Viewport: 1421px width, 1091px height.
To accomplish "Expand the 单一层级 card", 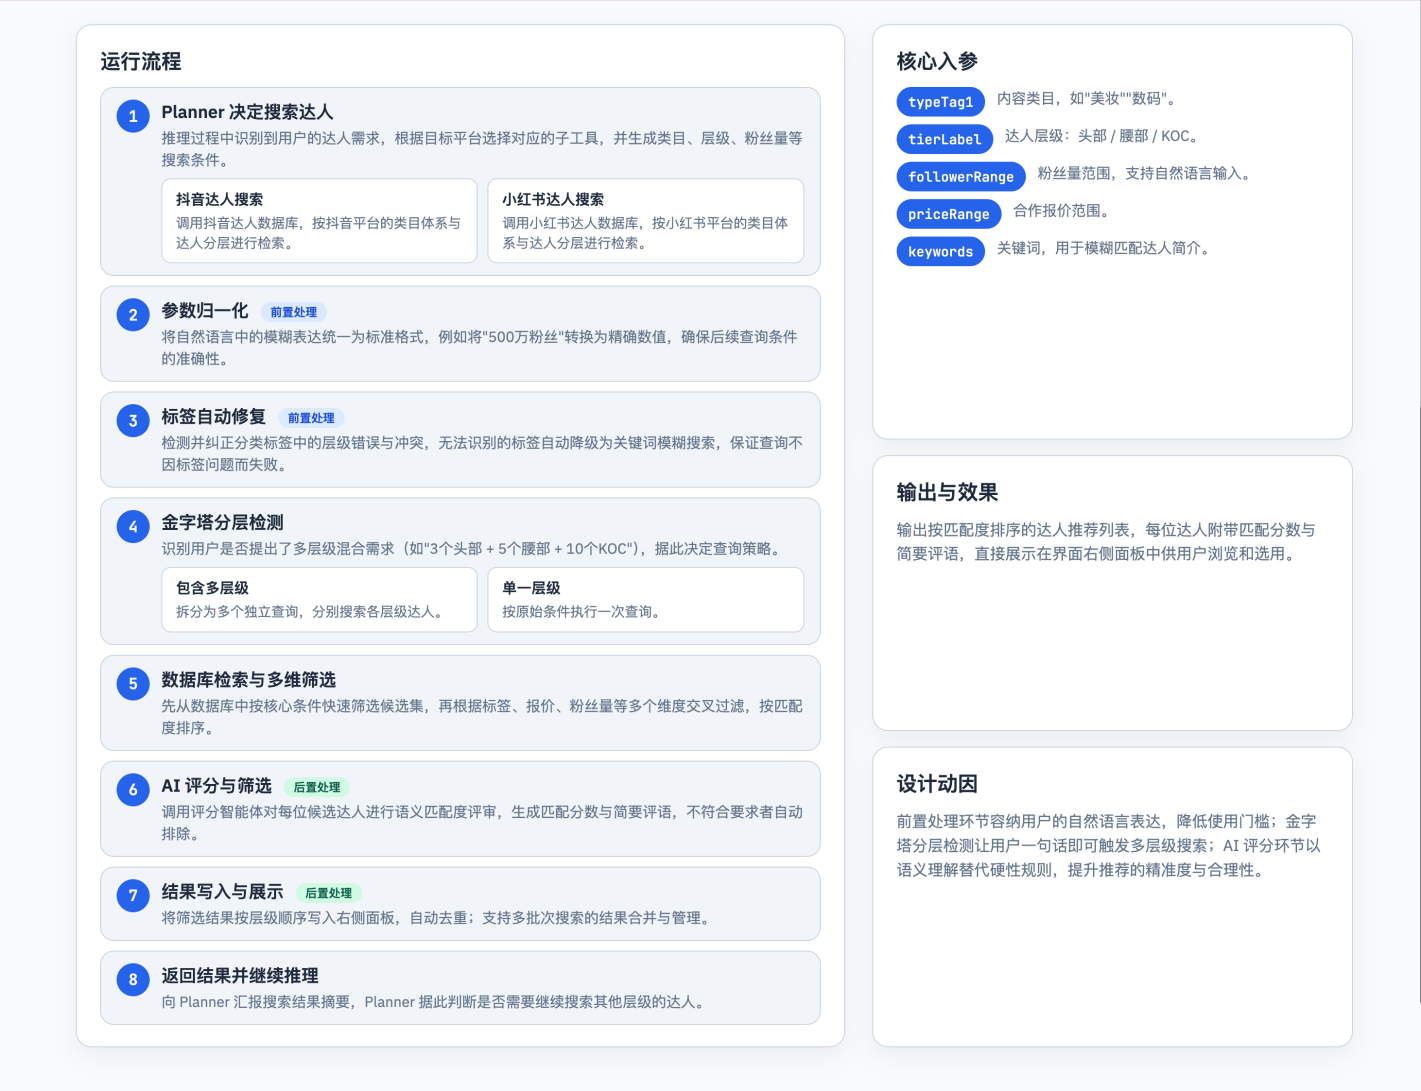I will pos(646,600).
